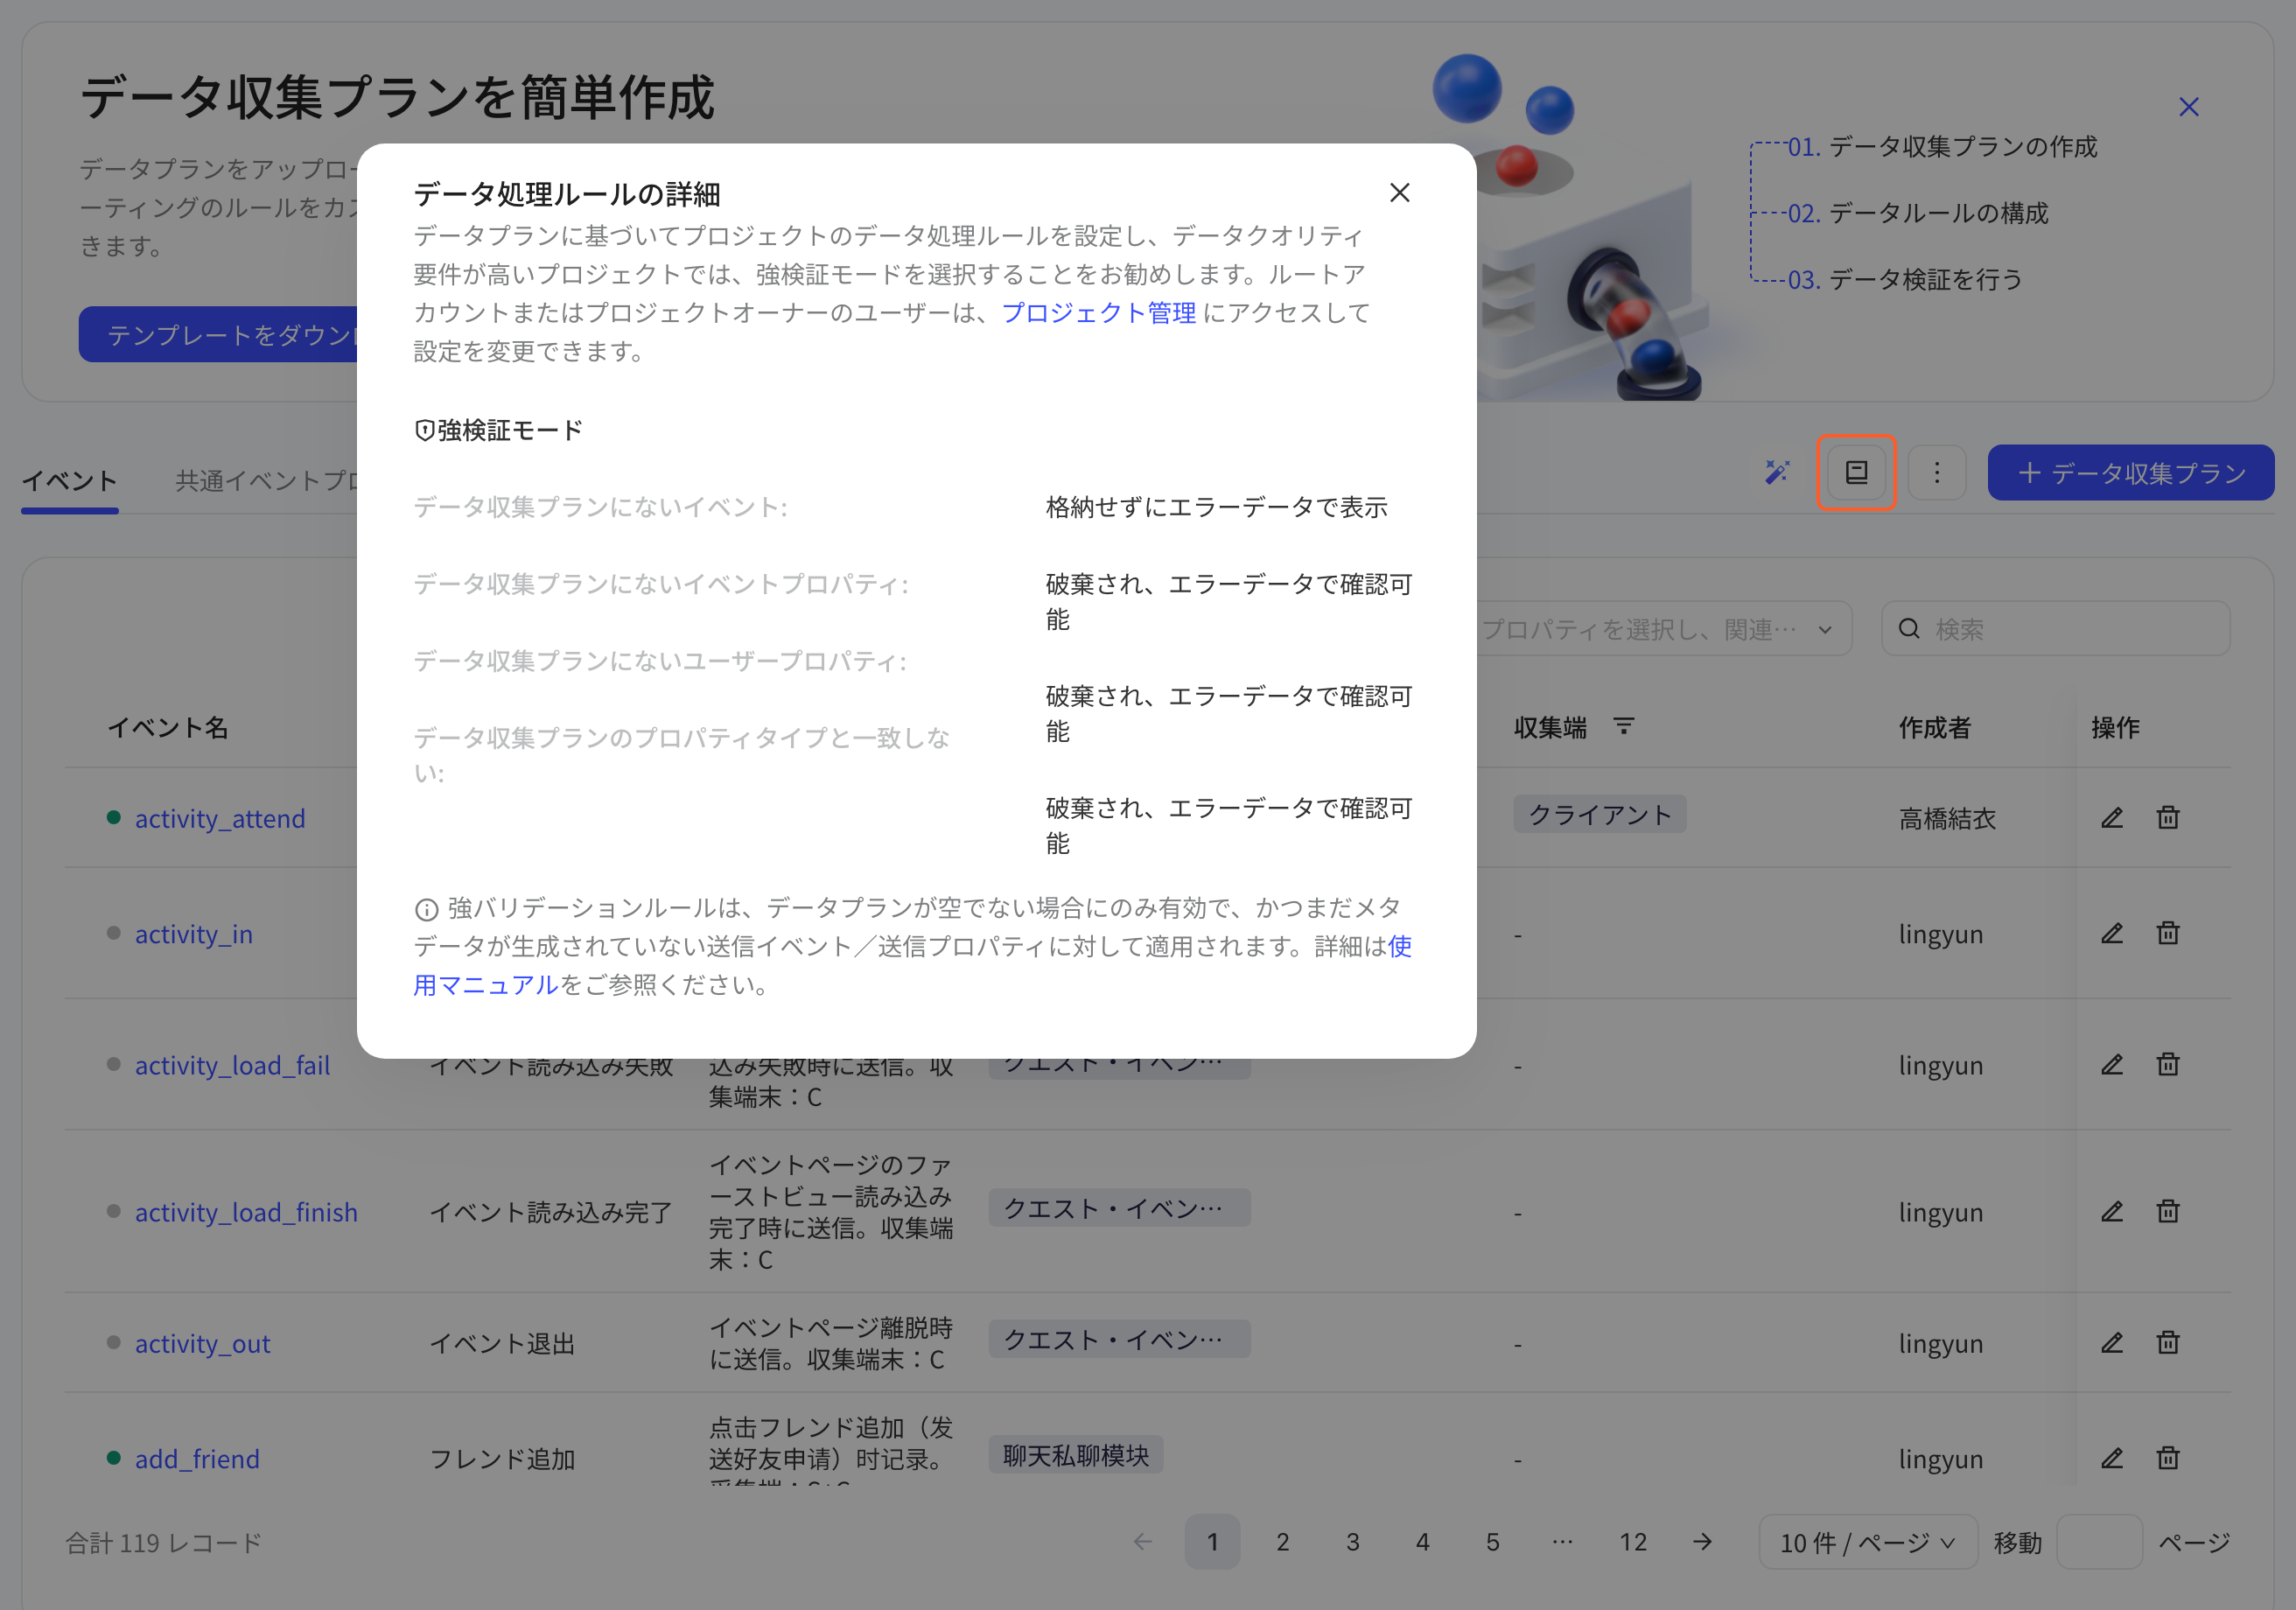Jump to last page 12
2296x1610 pixels.
point(1633,1541)
